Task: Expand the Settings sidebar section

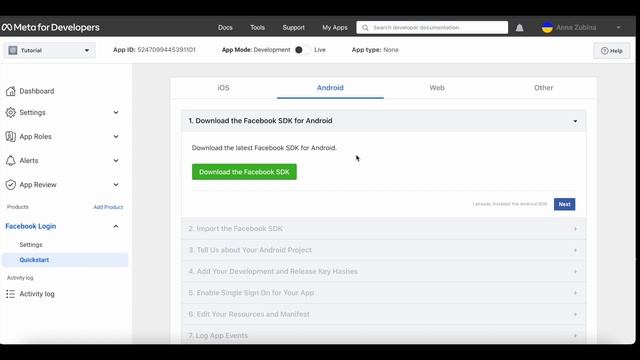Action: 116,112
